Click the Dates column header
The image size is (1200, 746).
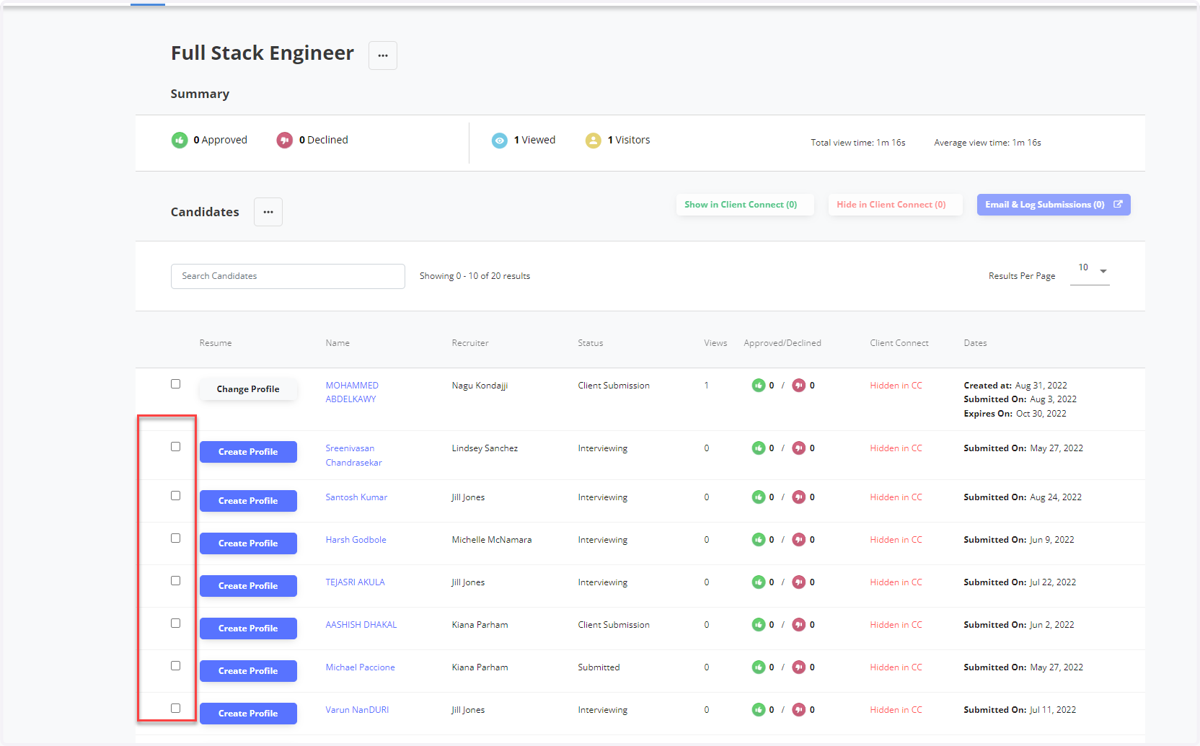pyautogui.click(x=975, y=343)
